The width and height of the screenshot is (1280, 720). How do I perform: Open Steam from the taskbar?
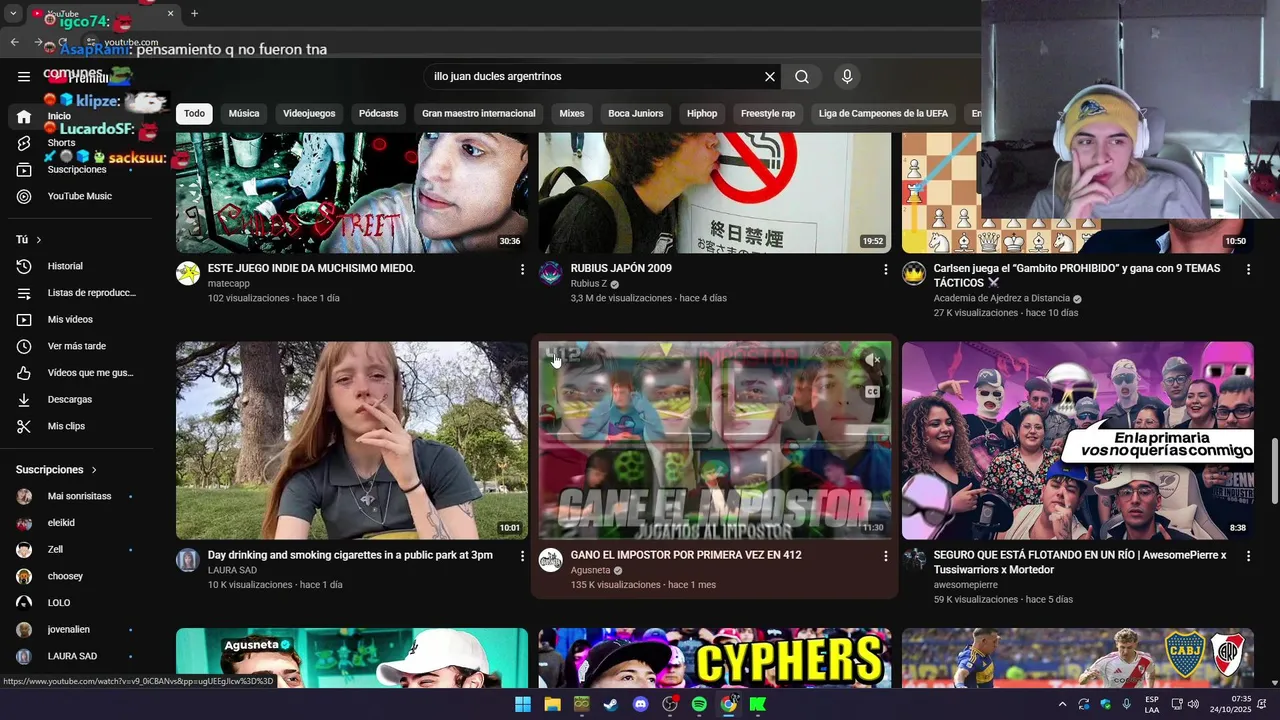[611, 704]
